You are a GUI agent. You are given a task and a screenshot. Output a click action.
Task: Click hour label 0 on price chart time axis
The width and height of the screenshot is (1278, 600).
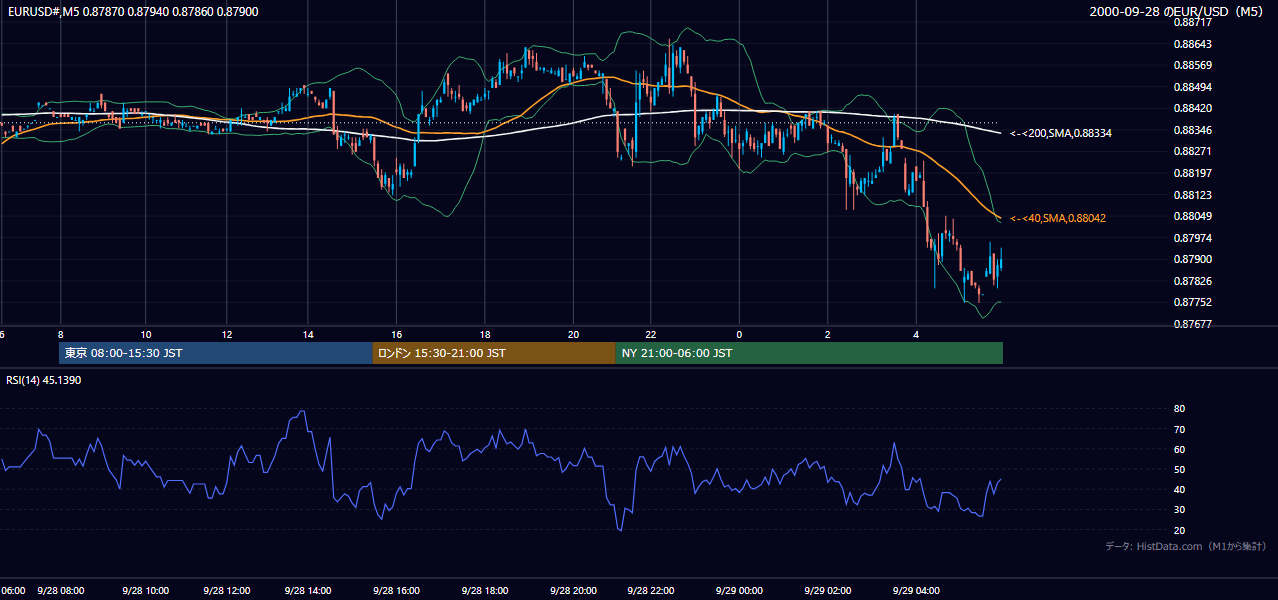tap(739, 334)
